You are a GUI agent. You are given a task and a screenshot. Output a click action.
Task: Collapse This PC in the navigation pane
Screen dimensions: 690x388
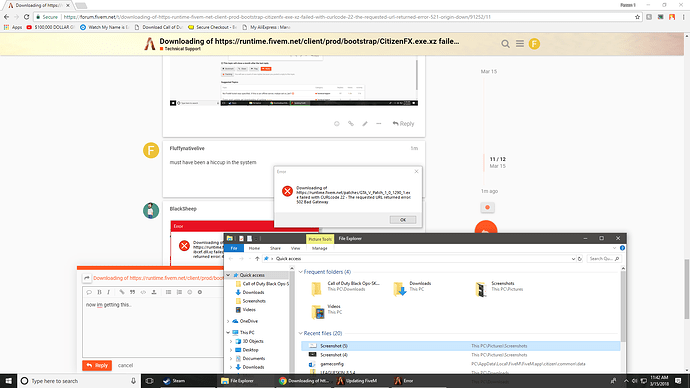coord(228,333)
